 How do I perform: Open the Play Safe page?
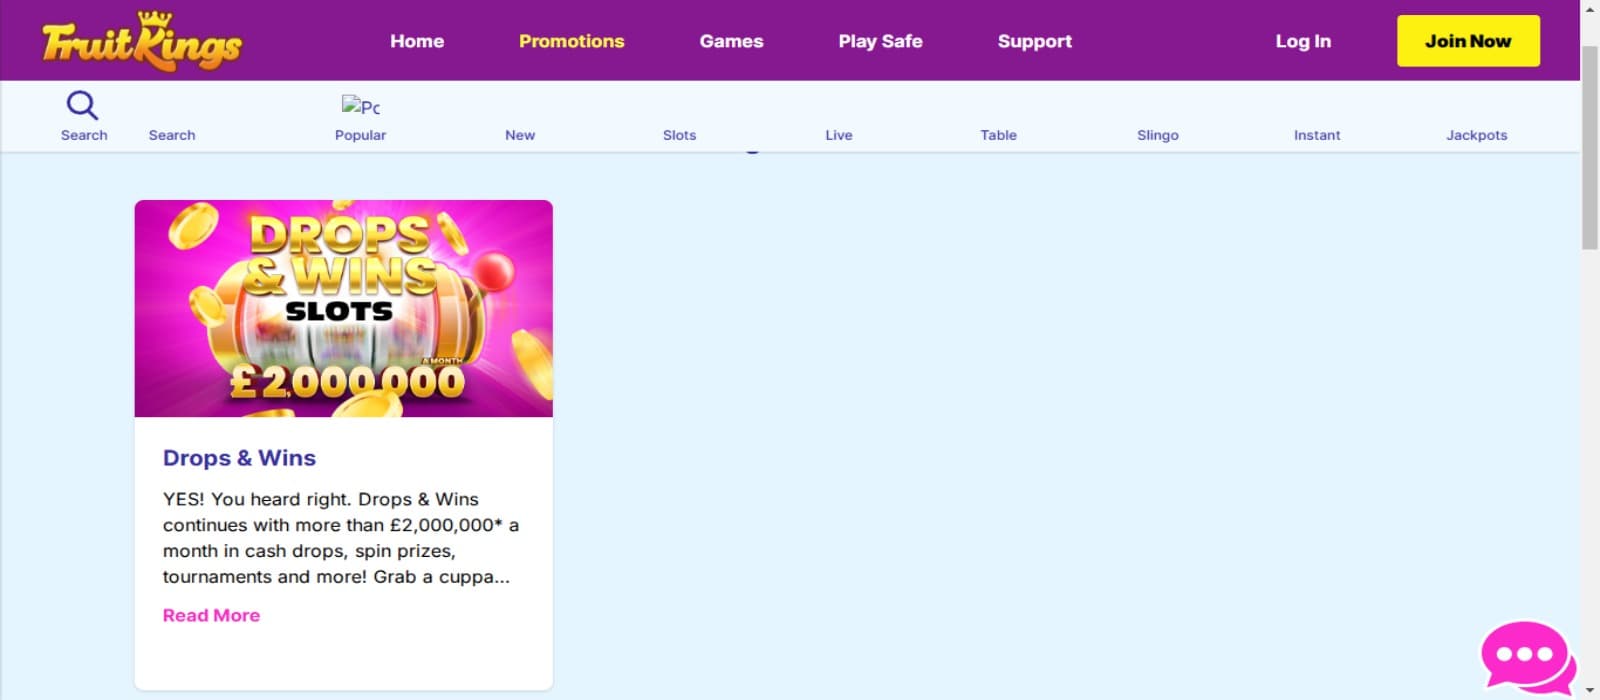880,41
